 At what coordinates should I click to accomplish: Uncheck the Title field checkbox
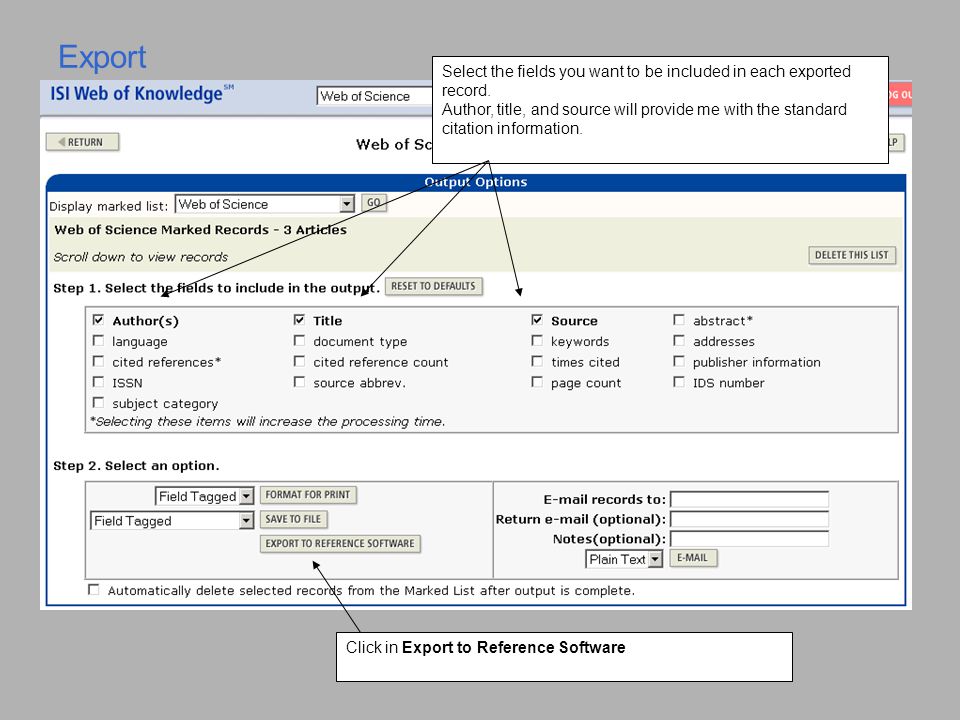pos(299,320)
